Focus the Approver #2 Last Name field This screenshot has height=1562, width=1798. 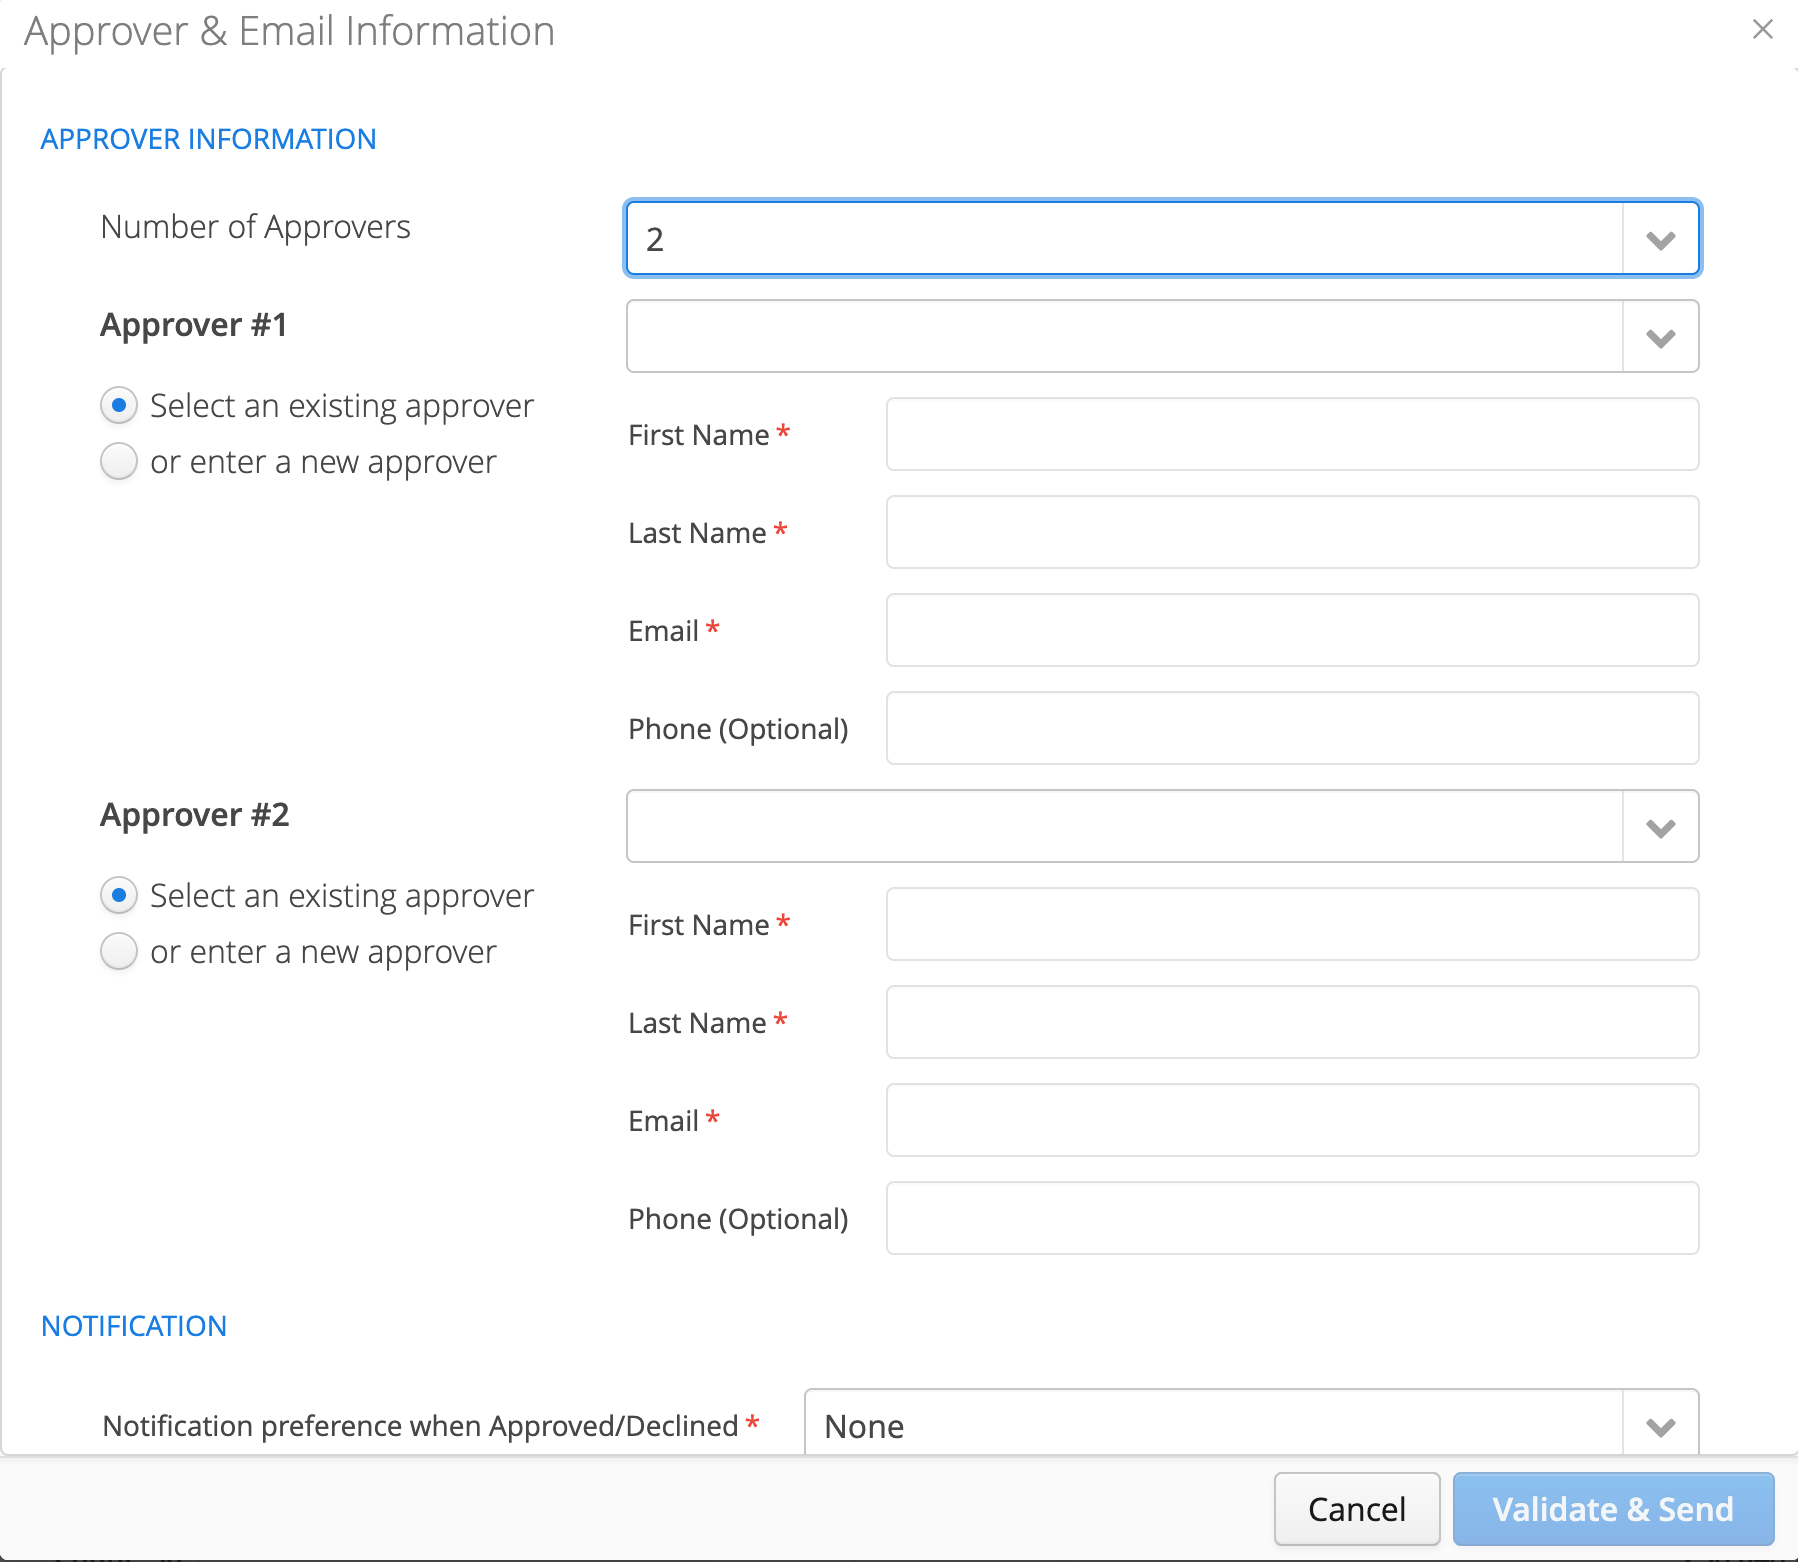pyautogui.click(x=1292, y=1023)
